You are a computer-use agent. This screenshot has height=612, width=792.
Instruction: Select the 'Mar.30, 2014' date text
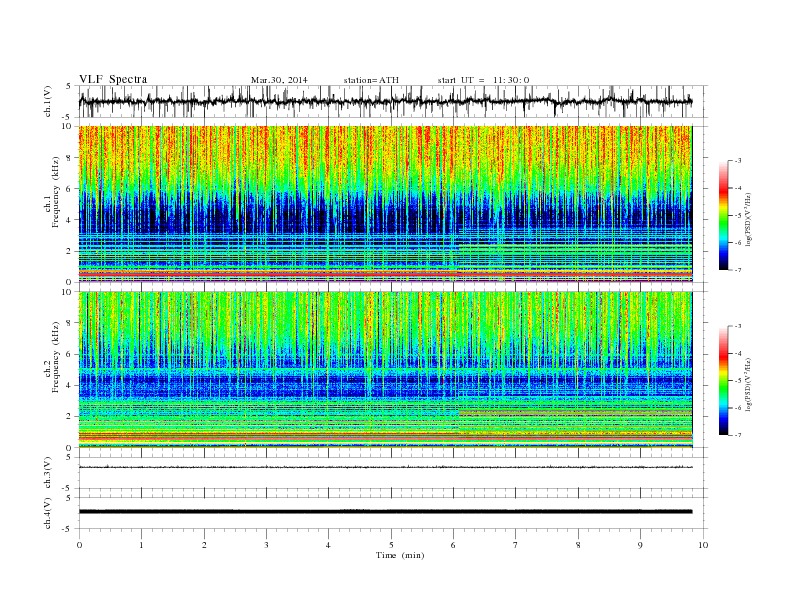coord(279,80)
